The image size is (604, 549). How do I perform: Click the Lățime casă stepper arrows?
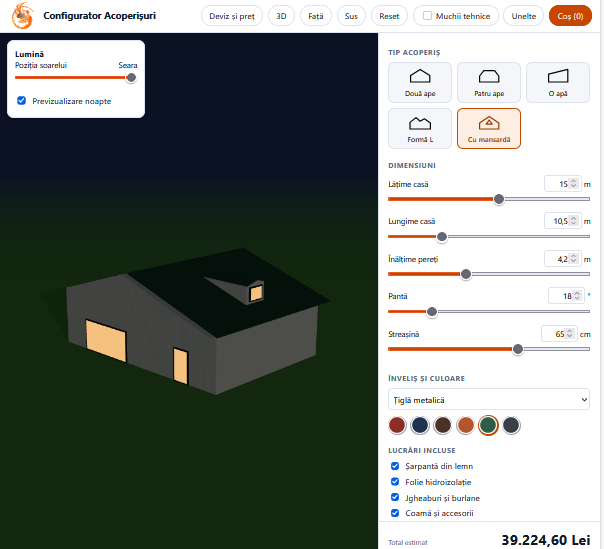coord(573,184)
